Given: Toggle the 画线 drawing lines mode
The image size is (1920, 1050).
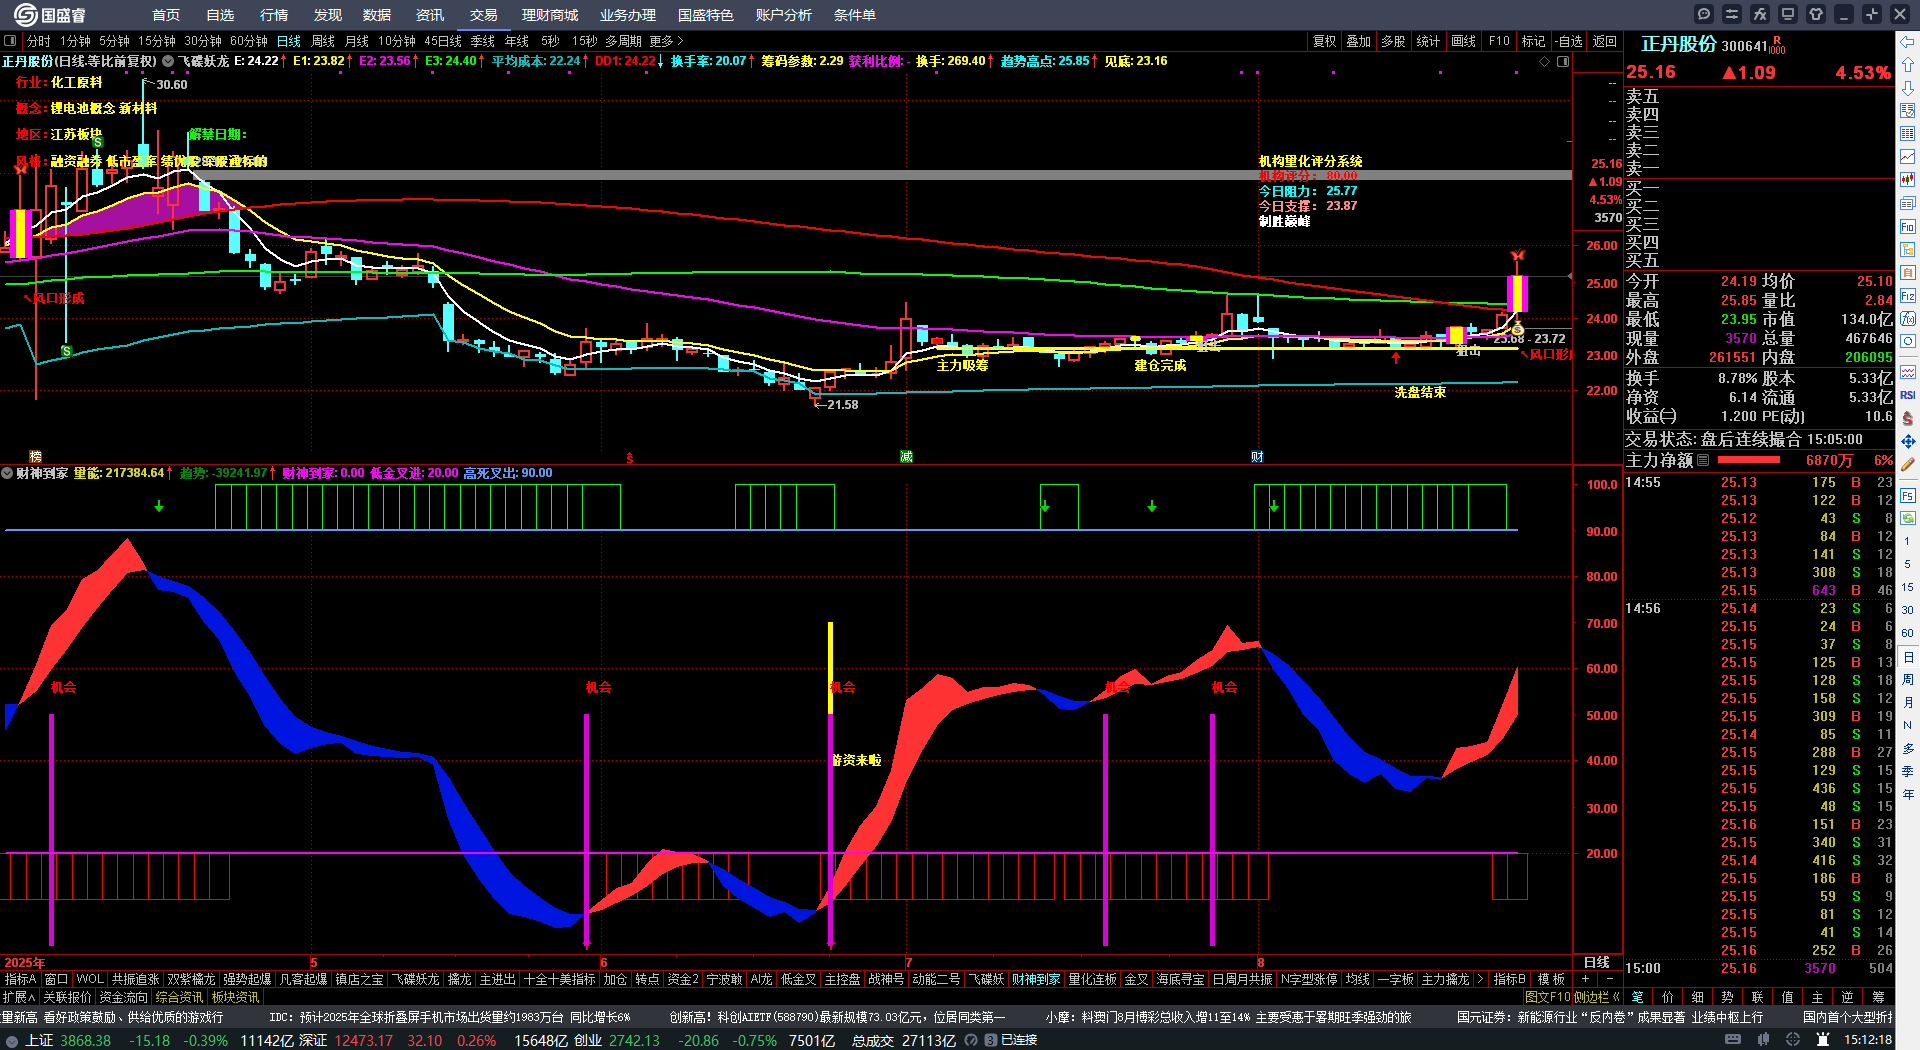Looking at the screenshot, I should tap(1463, 41).
